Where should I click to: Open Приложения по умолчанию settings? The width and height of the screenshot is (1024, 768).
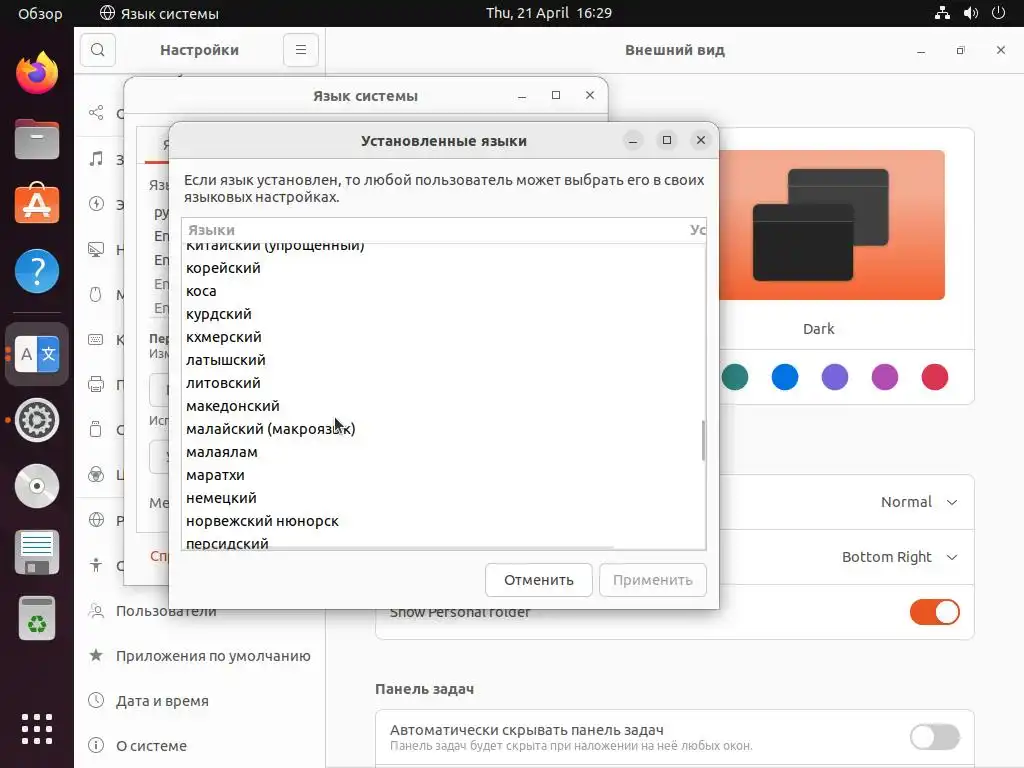coord(200,656)
